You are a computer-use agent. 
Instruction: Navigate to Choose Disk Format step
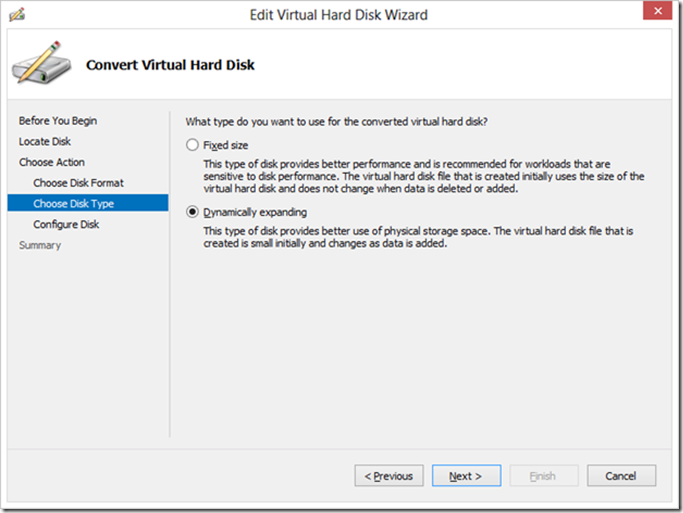click(78, 183)
